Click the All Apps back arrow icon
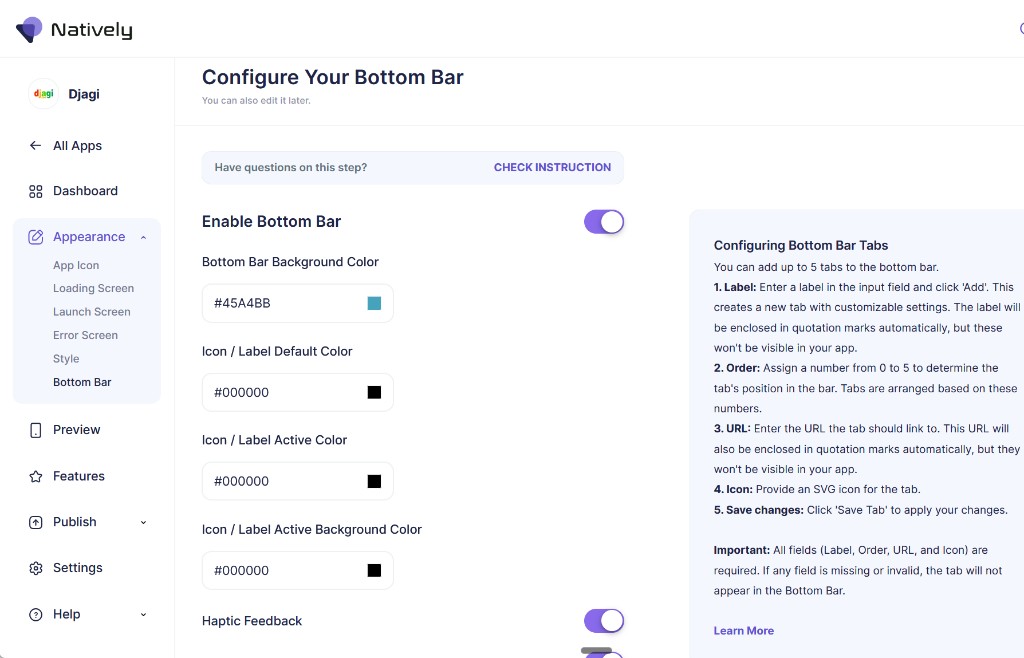 (x=35, y=146)
